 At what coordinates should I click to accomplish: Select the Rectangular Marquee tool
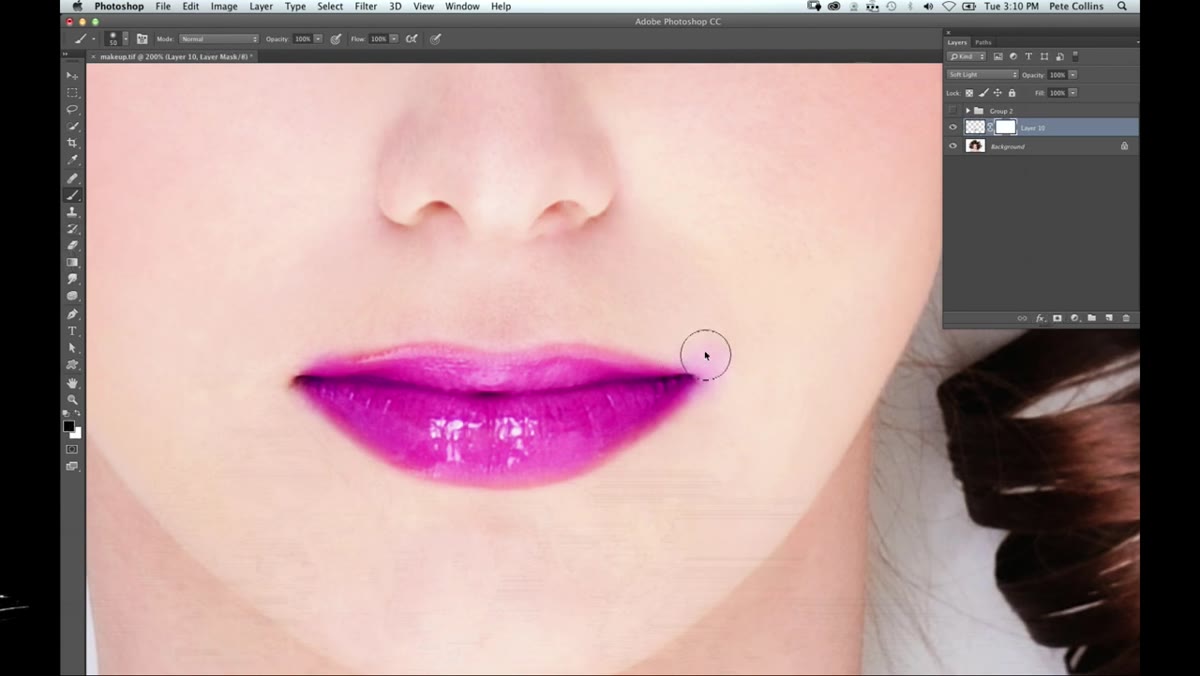pos(72,92)
